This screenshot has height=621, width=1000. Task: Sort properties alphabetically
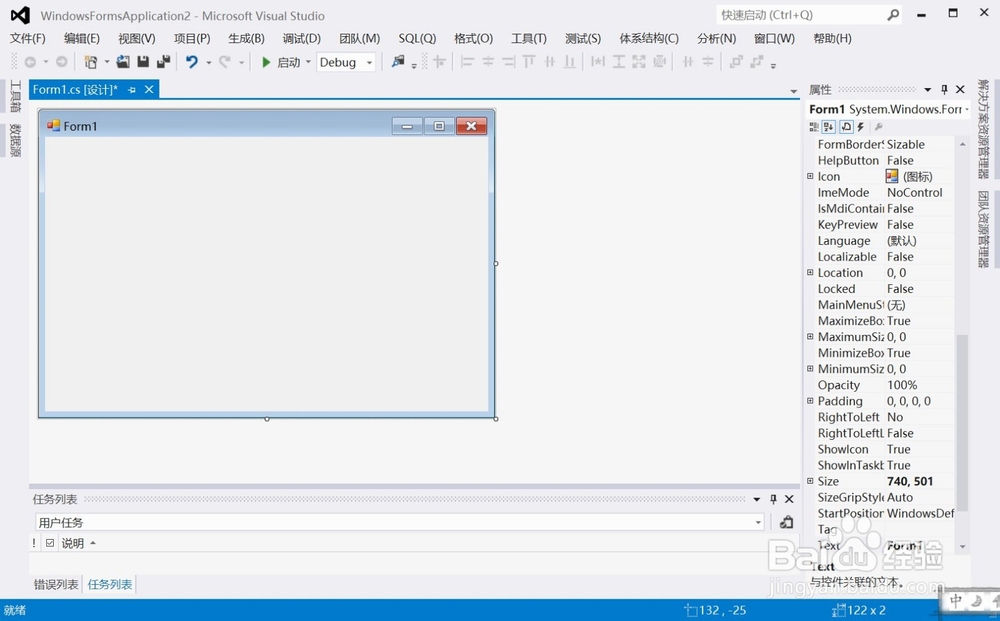click(828, 127)
